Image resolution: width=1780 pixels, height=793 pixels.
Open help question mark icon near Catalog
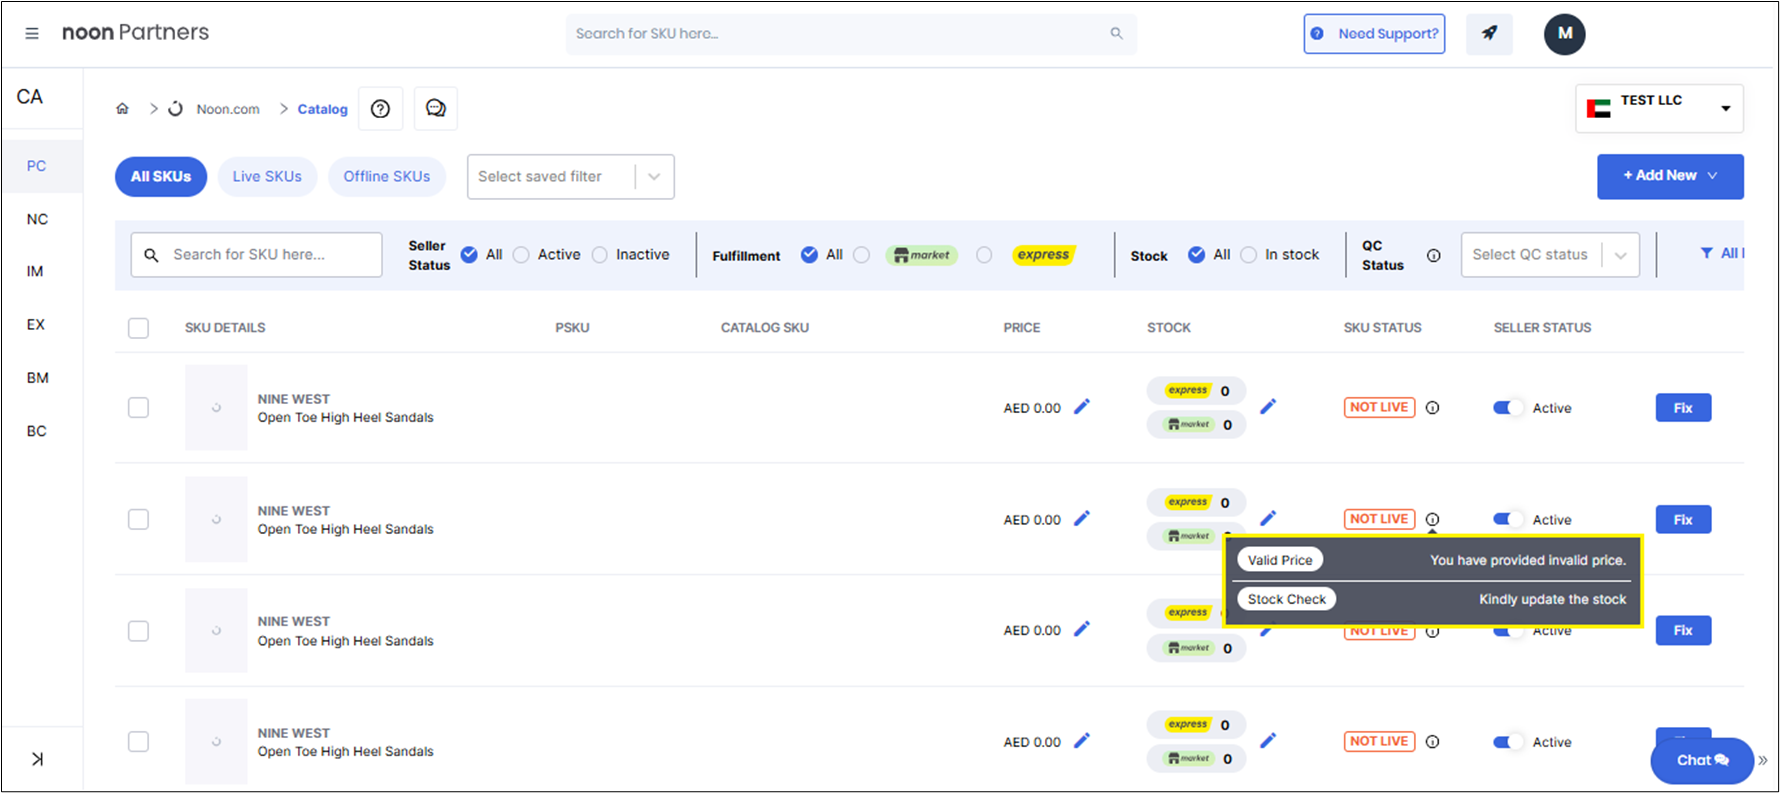click(x=380, y=108)
